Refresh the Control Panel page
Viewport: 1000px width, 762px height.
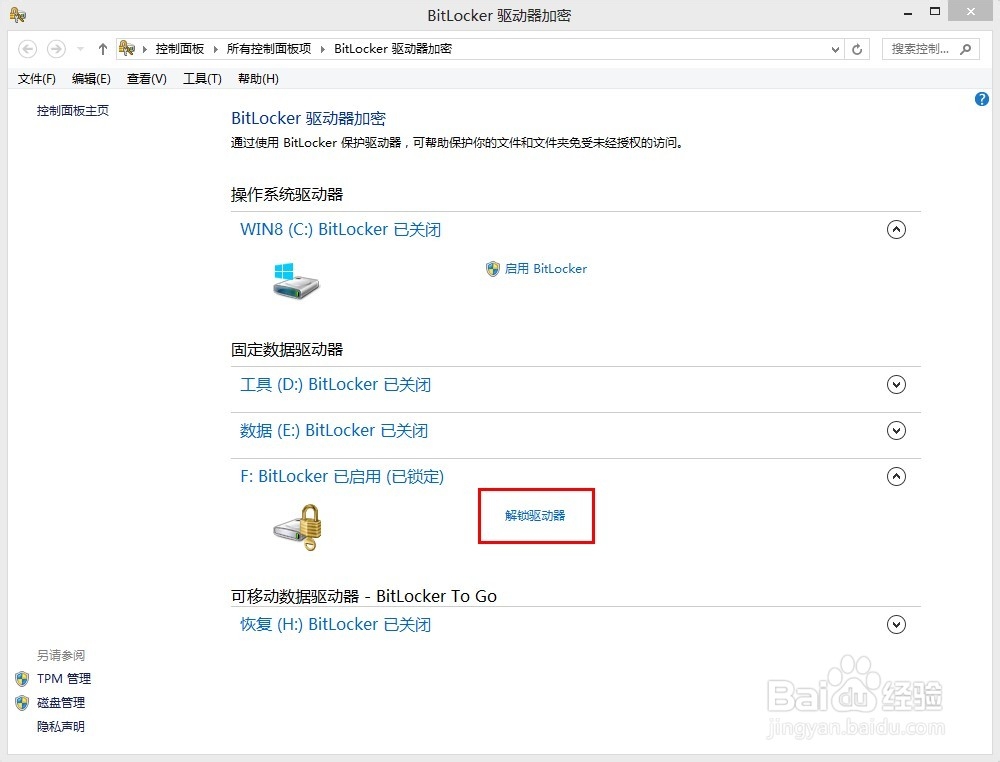tap(857, 49)
